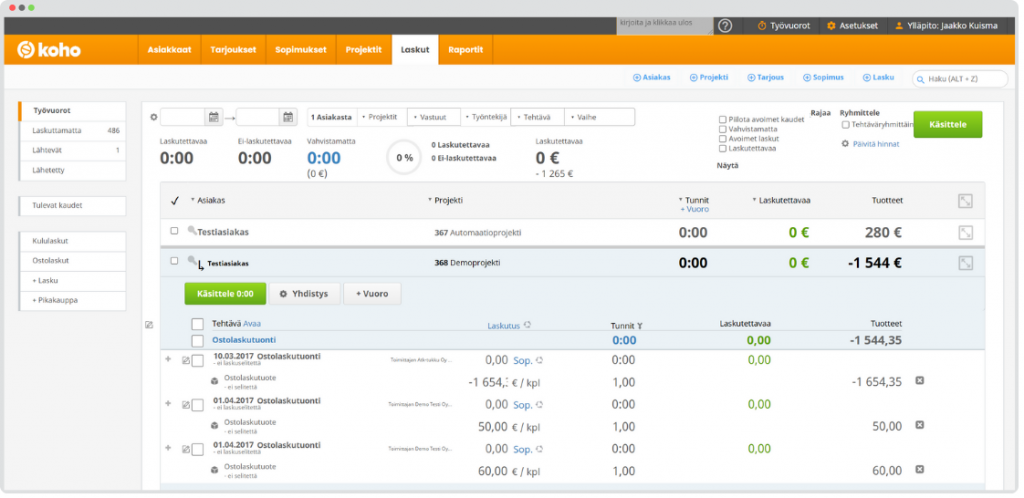This screenshot has width=1024, height=498.
Task: Click the check-all tick in table header
Action: [x=174, y=201]
